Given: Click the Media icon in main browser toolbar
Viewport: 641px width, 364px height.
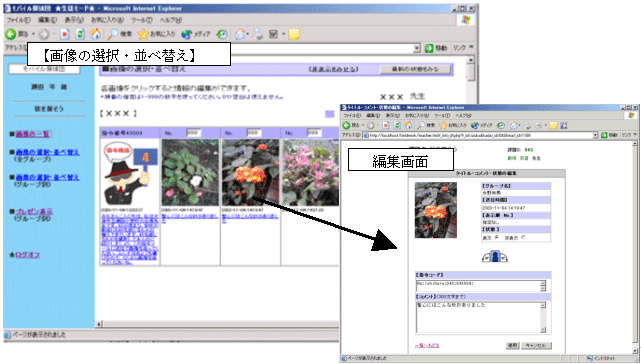Looking at the screenshot, I should (x=186, y=34).
